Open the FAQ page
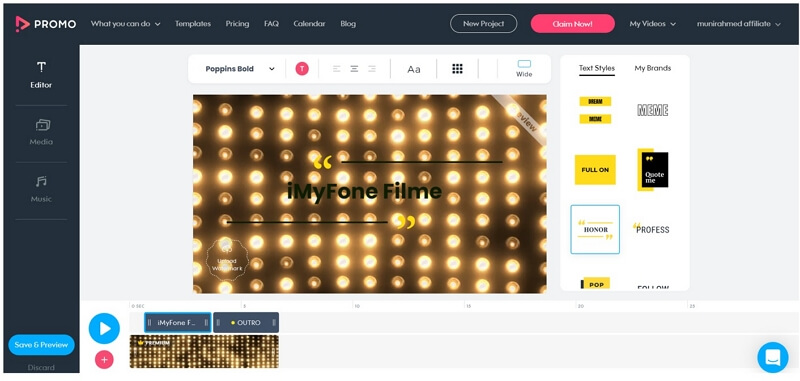The height and width of the screenshot is (381, 800). [x=271, y=23]
